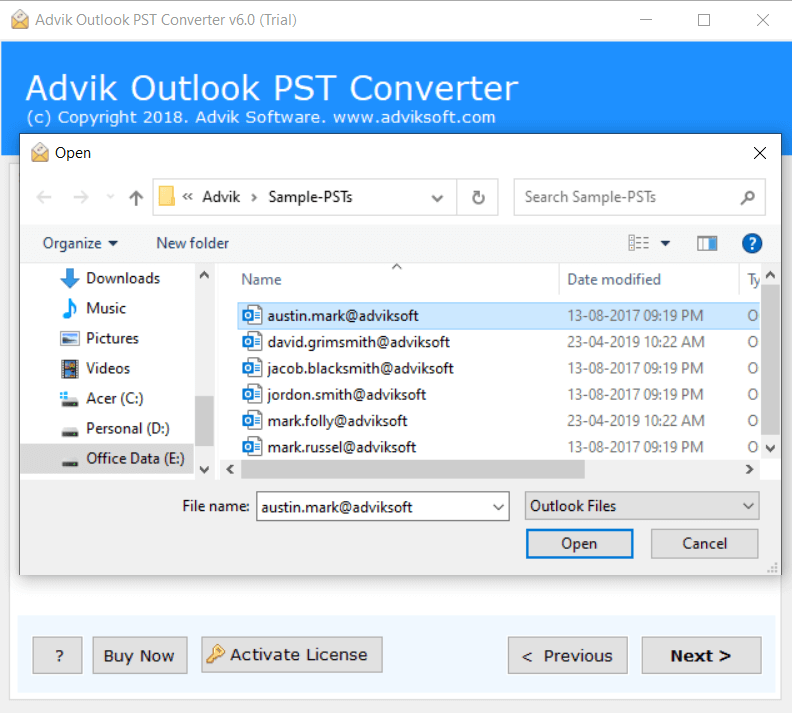Image resolution: width=792 pixels, height=713 pixels.
Task: Click file list scroll down arrow
Action: 770,448
